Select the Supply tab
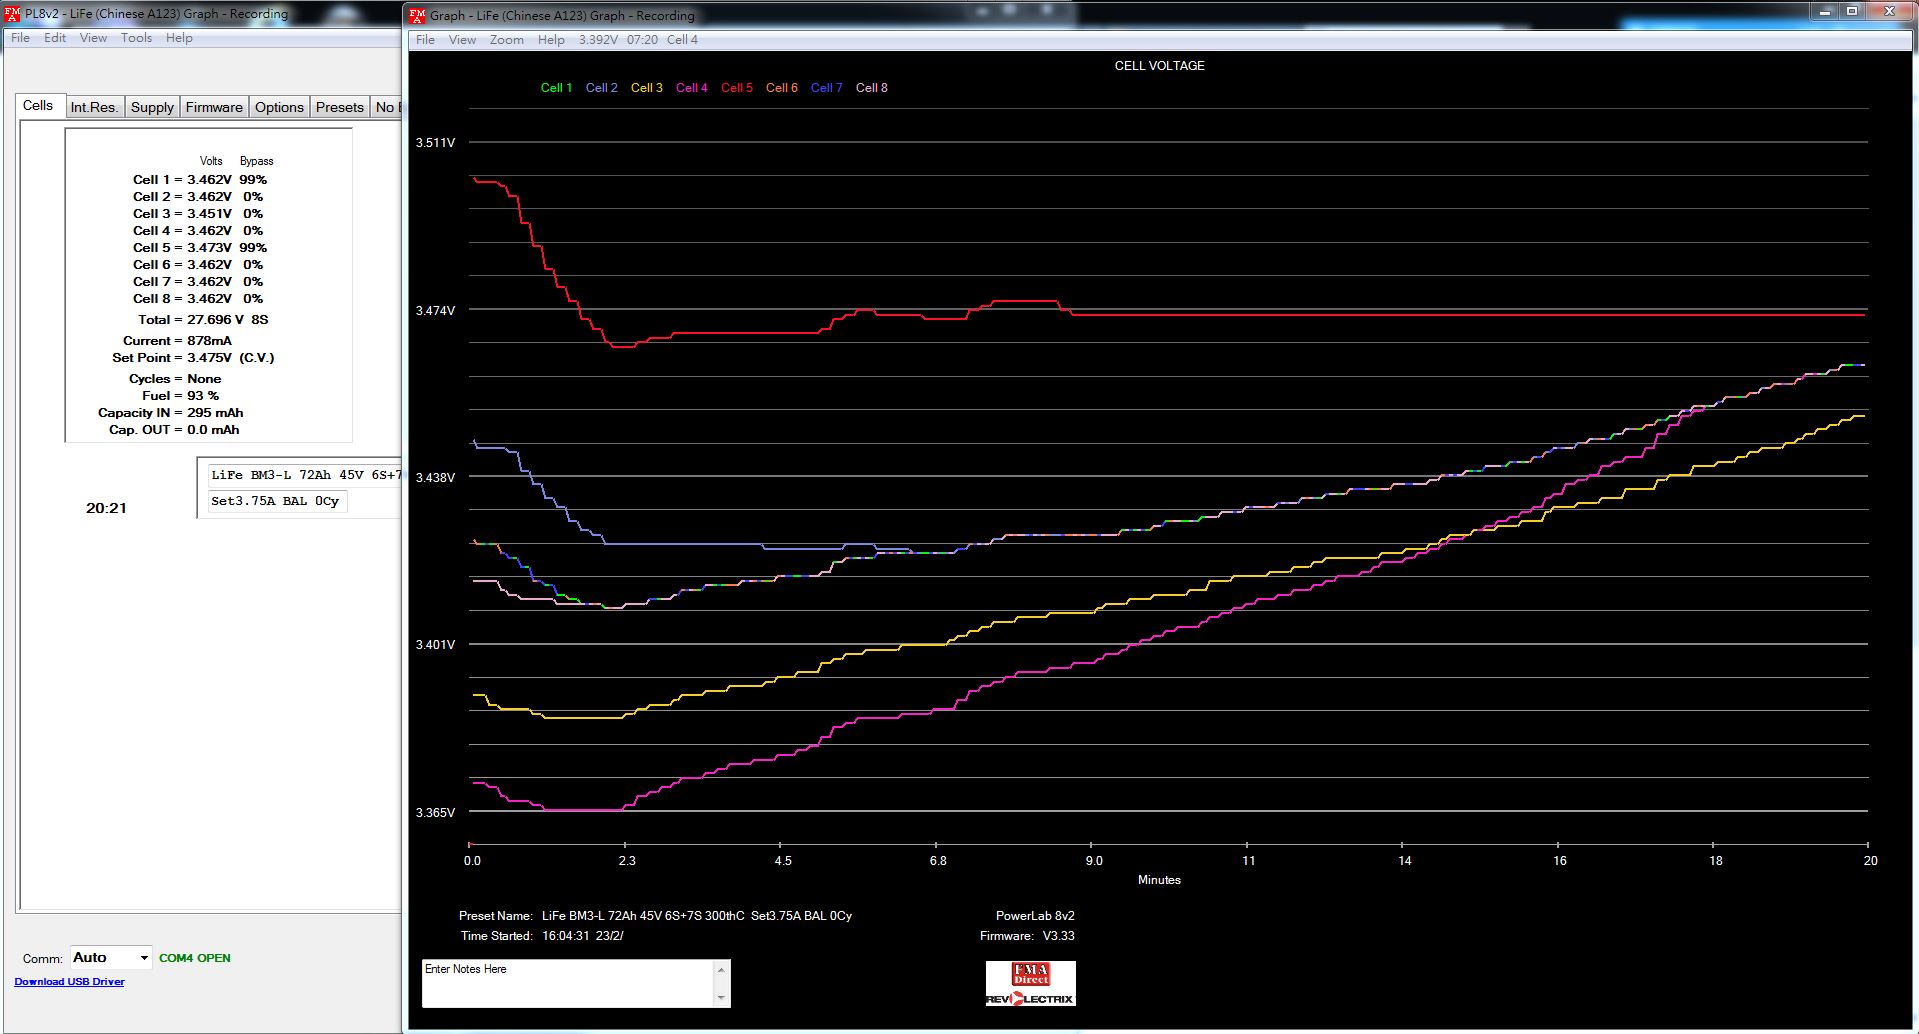 [x=152, y=107]
